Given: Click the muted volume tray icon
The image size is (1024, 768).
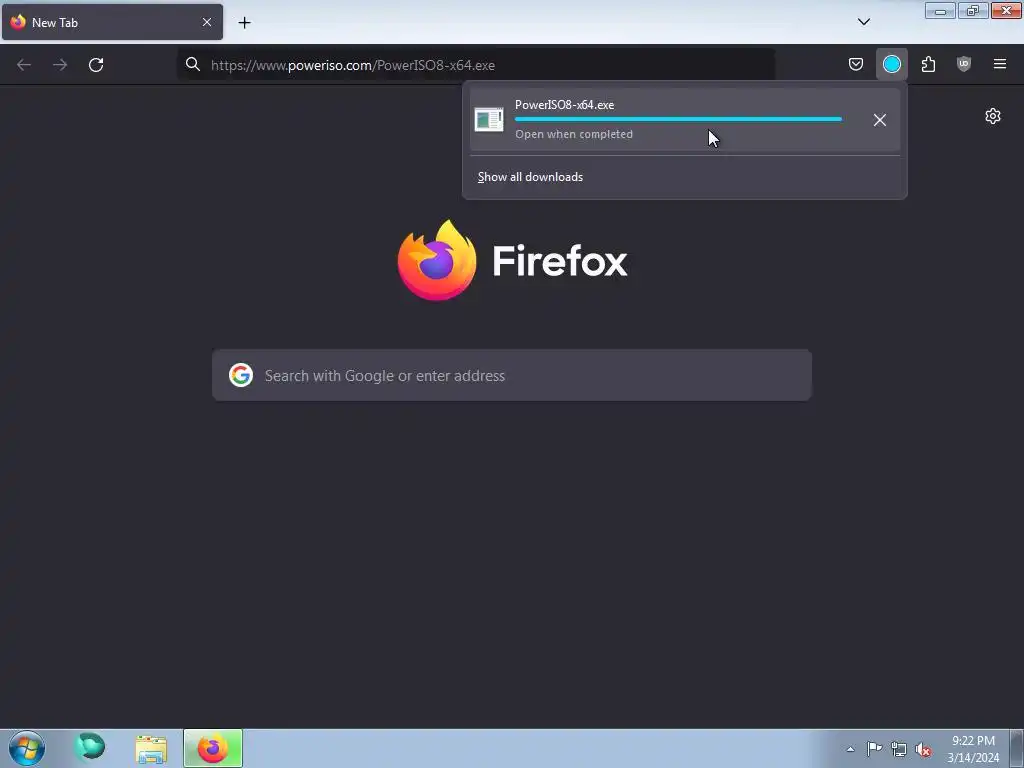Looking at the screenshot, I should 923,750.
